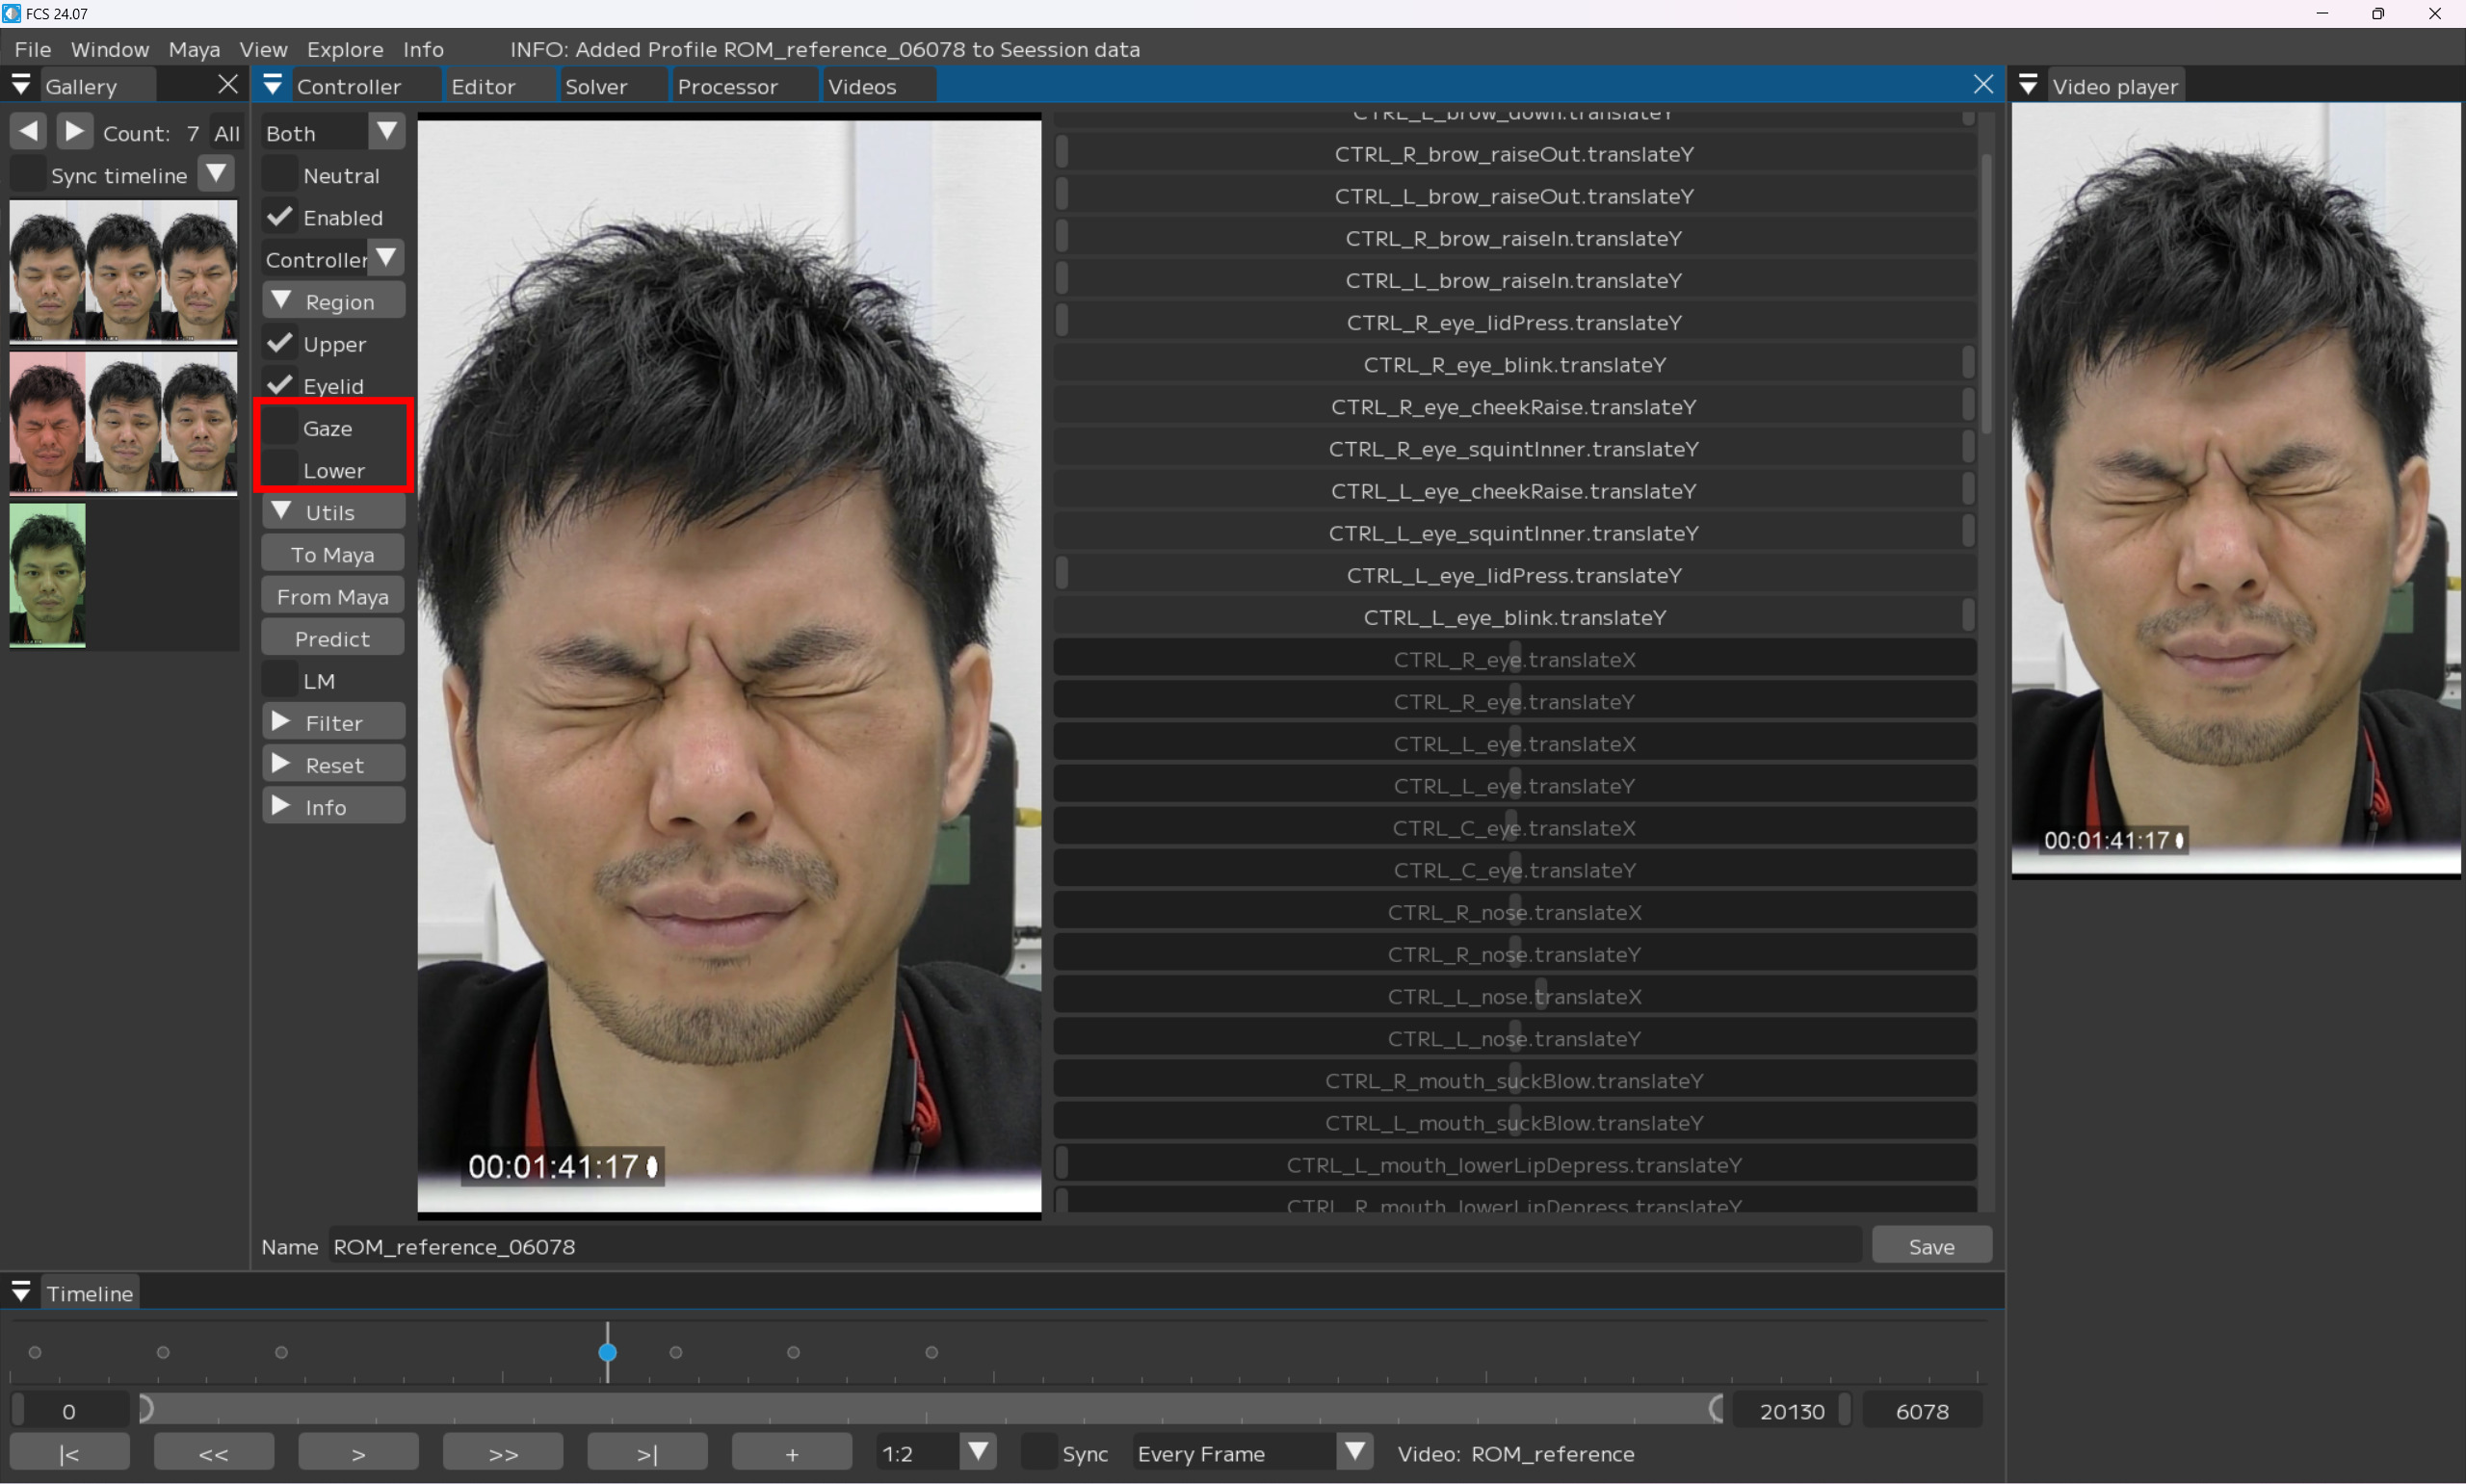Select the green-tinted gallery thumbnail
2466x1484 pixels.
[47, 575]
